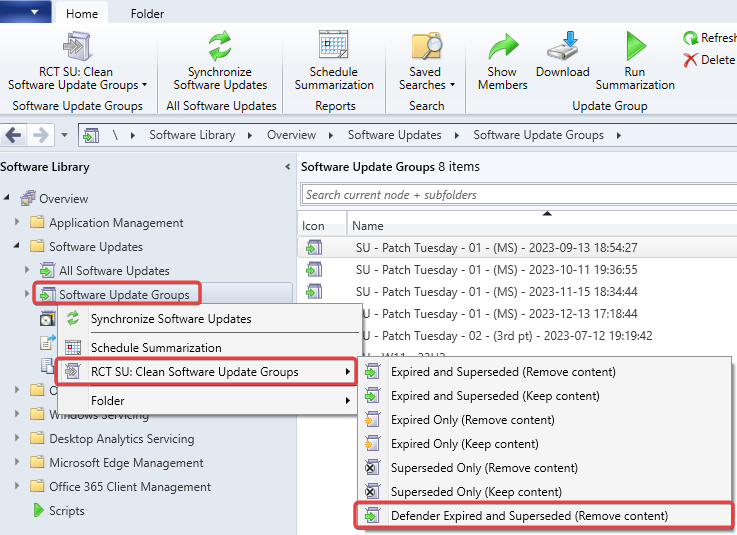This screenshot has height=535, width=737.
Task: Select Office 365 Client Management tree node
Action: pyautogui.click(x=130, y=487)
